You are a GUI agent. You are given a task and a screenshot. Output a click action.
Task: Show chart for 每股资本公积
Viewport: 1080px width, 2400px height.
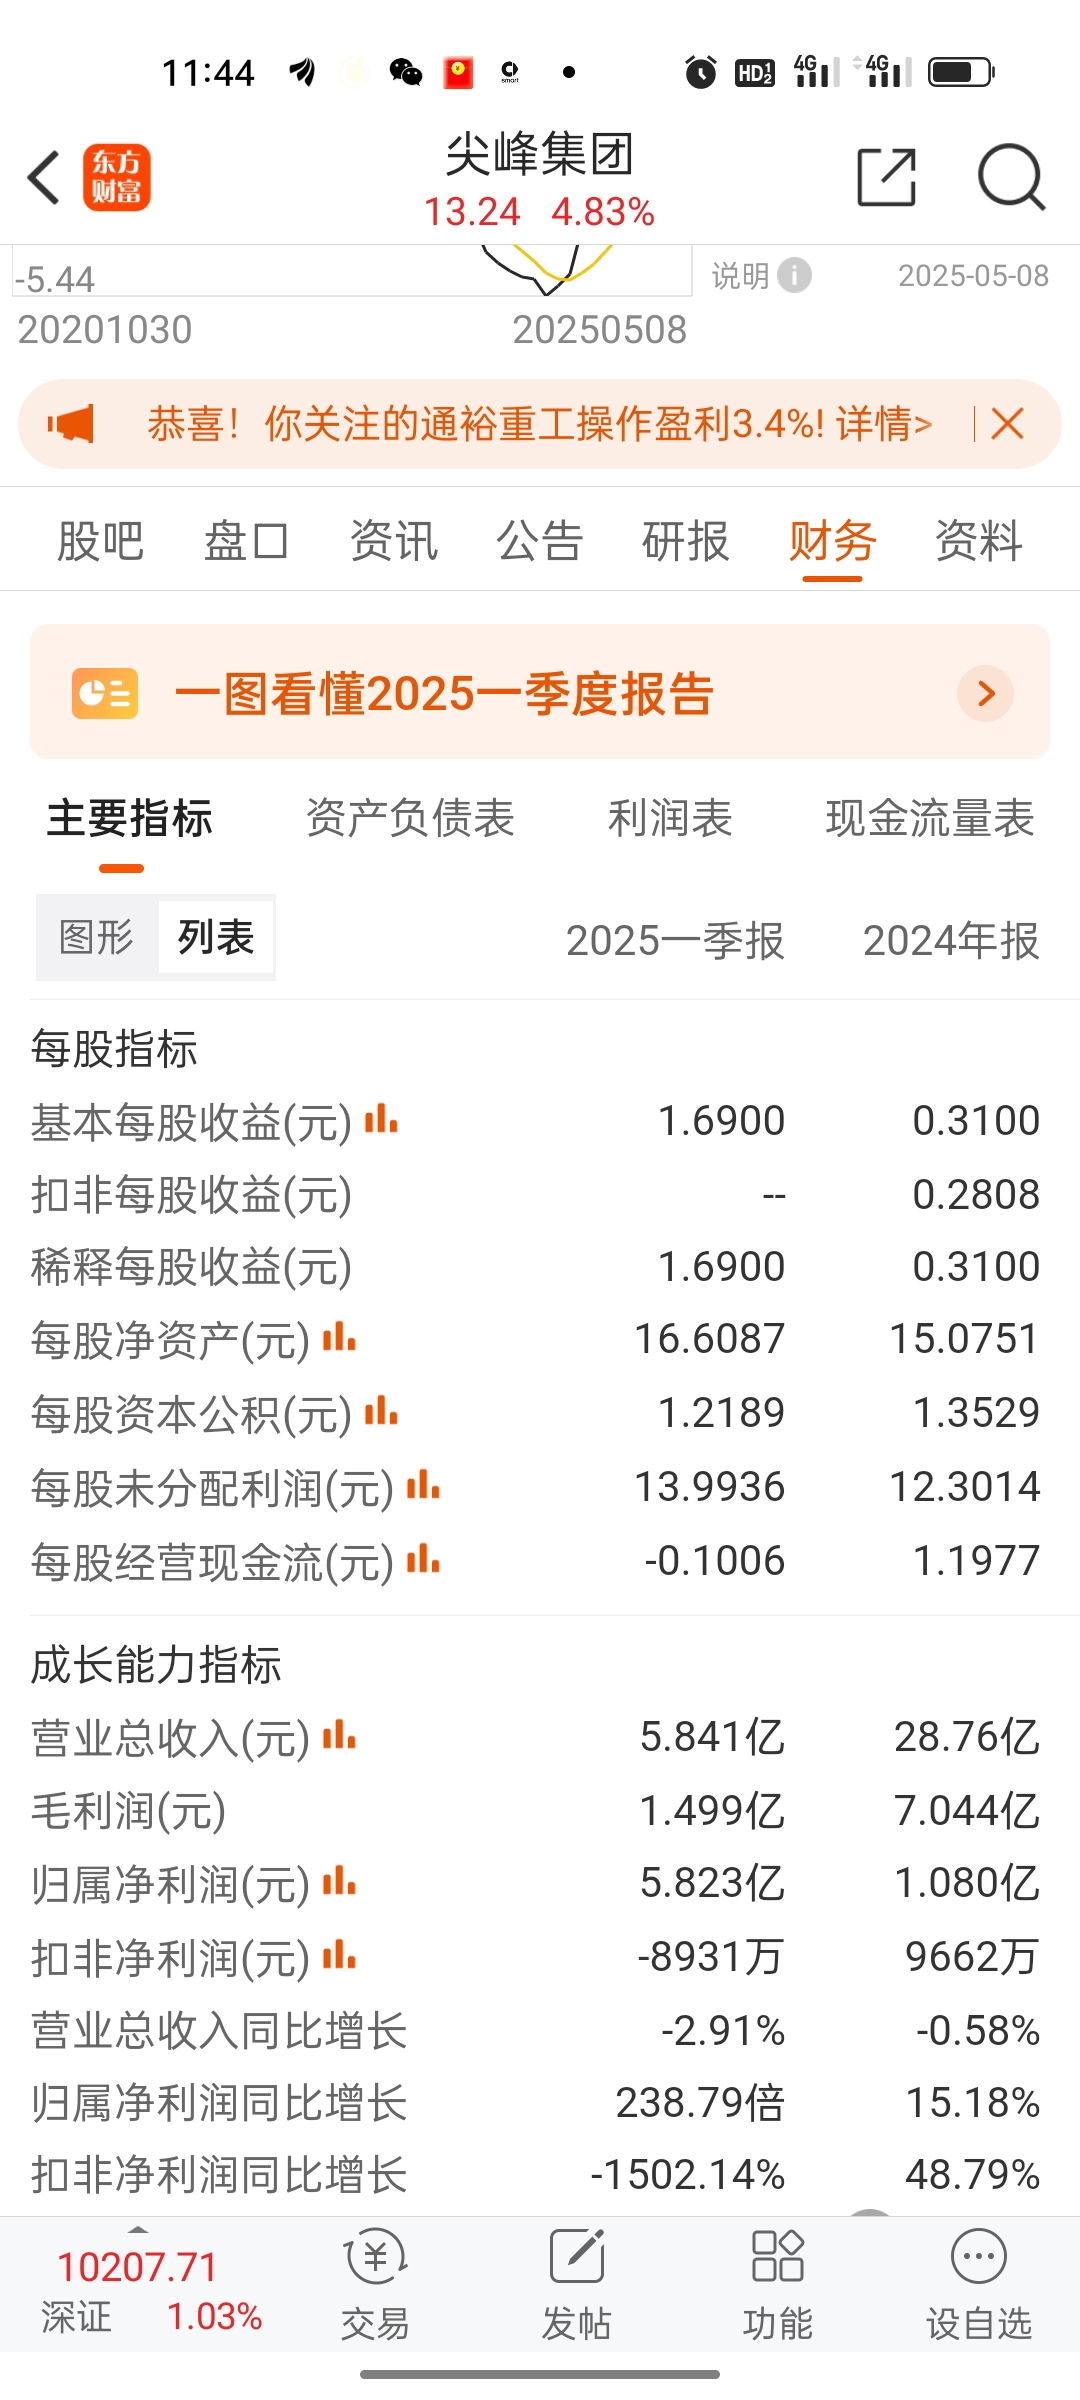click(381, 1410)
